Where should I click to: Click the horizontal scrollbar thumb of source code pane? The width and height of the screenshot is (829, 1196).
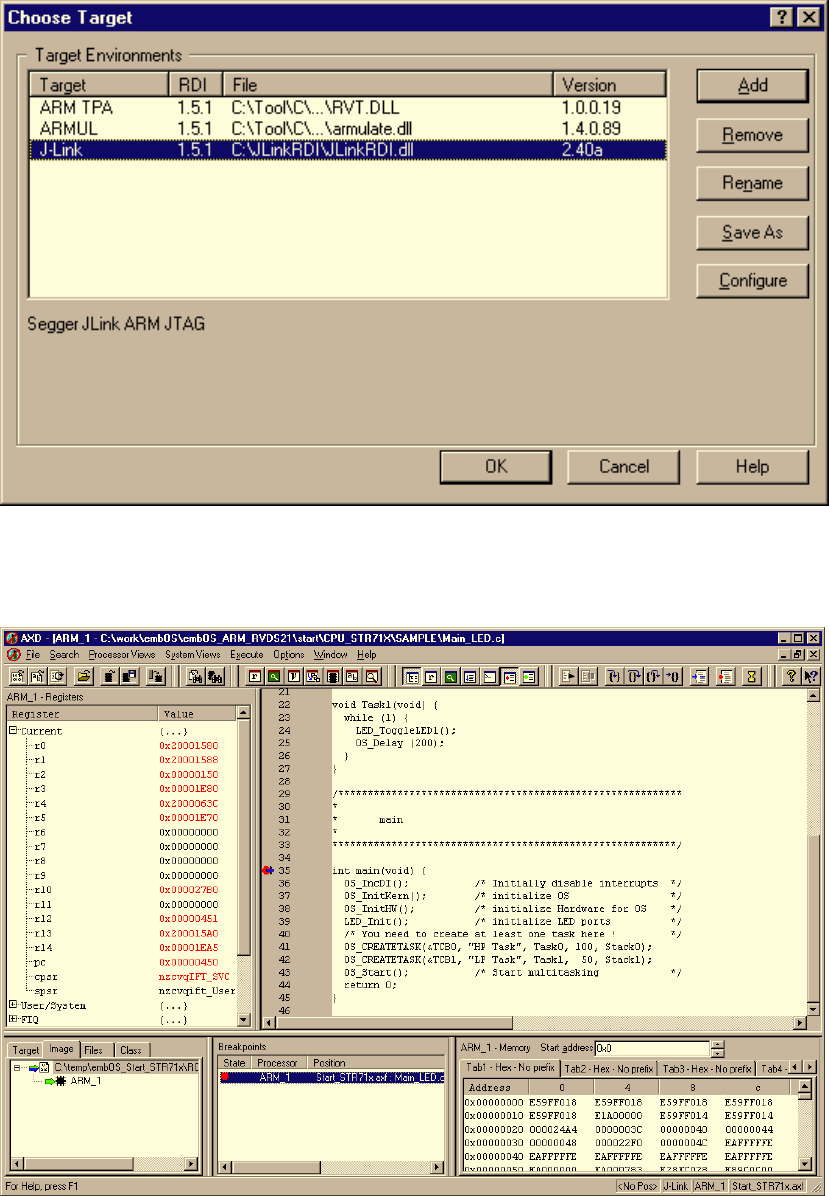point(394,1022)
